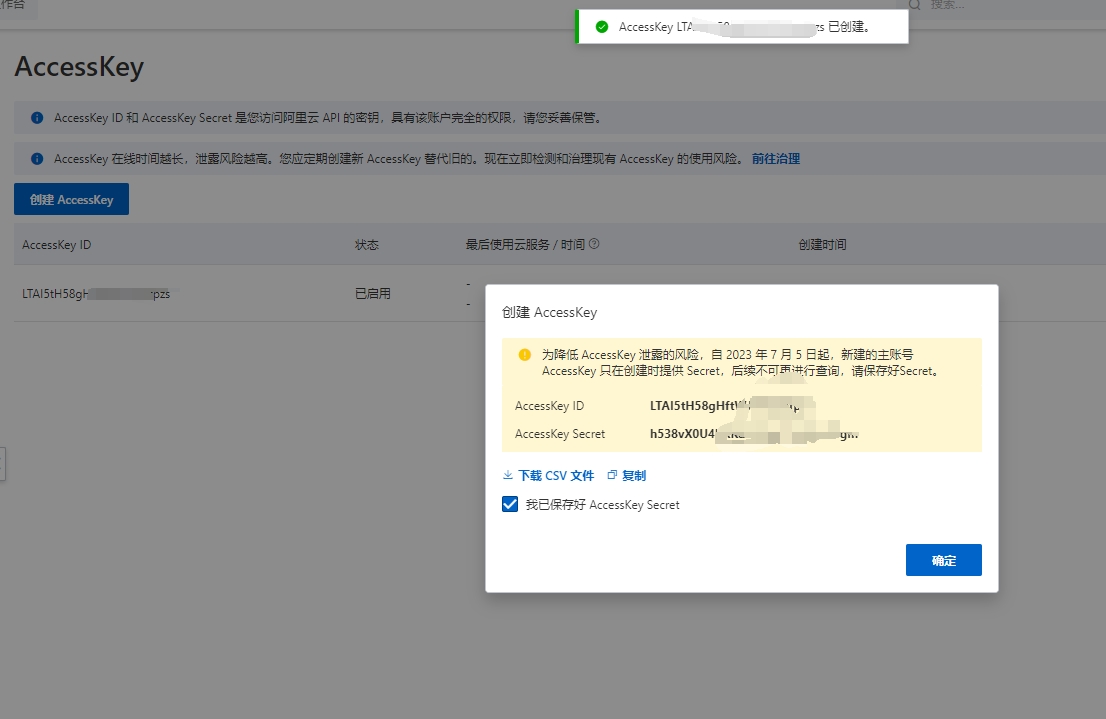Open the 前往治理 link
This screenshot has width=1106, height=719.
click(x=775, y=159)
